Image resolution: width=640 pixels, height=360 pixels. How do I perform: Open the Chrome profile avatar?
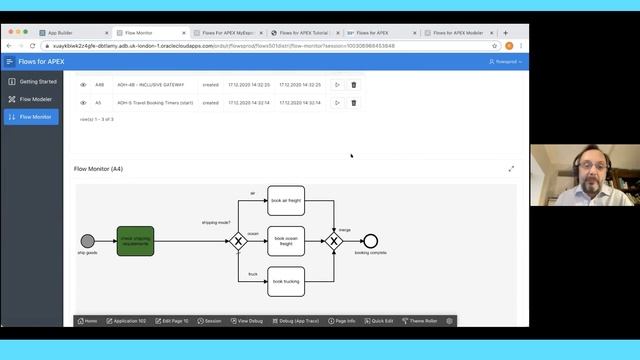tap(509, 46)
